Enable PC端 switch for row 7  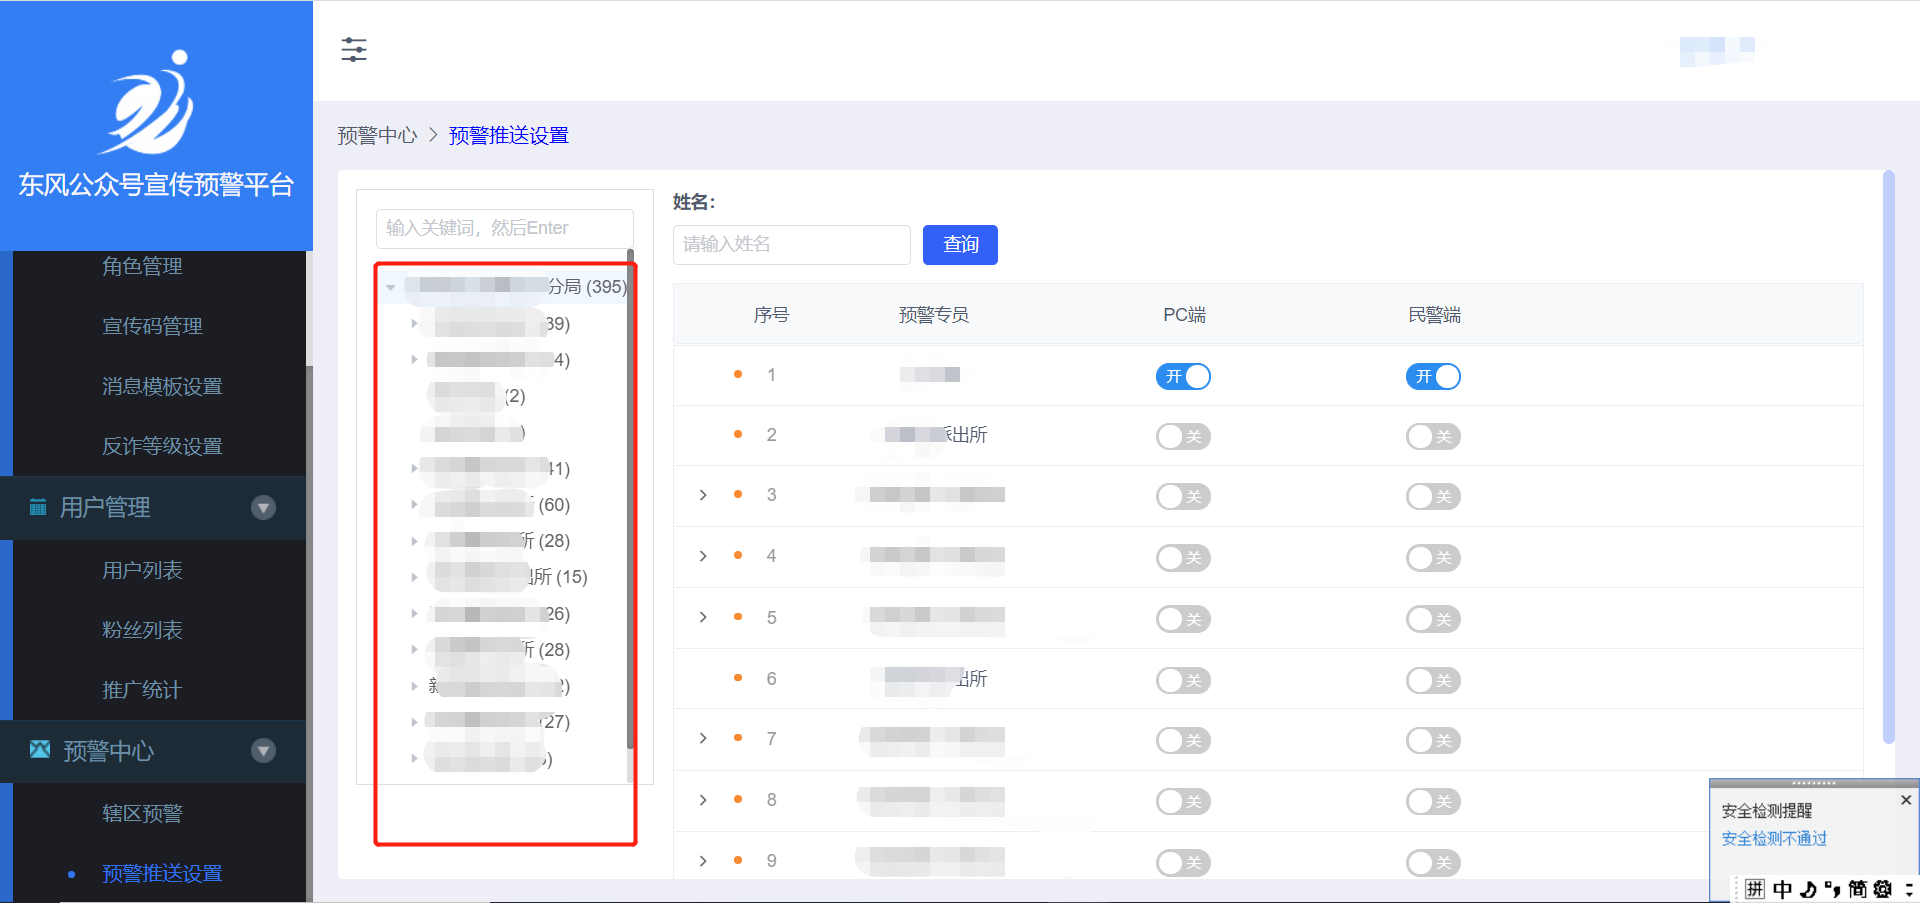[1183, 740]
